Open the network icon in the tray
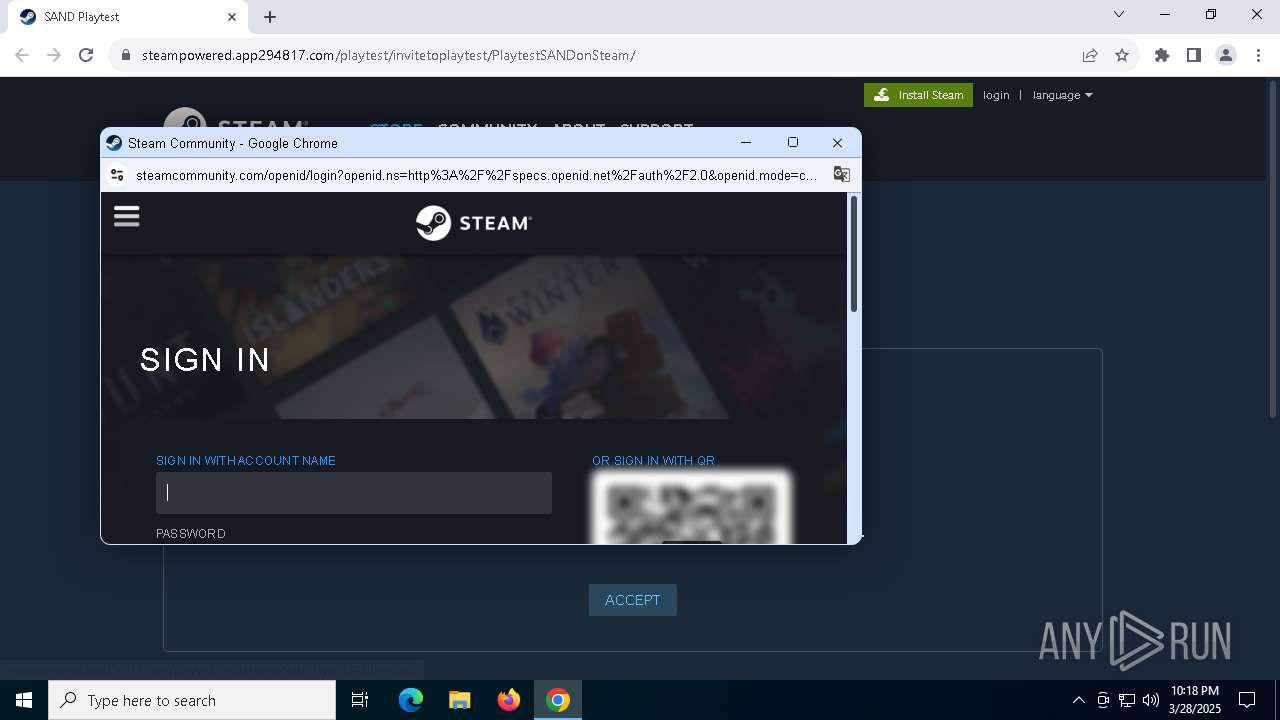Viewport: 1280px width, 720px height. (1127, 700)
